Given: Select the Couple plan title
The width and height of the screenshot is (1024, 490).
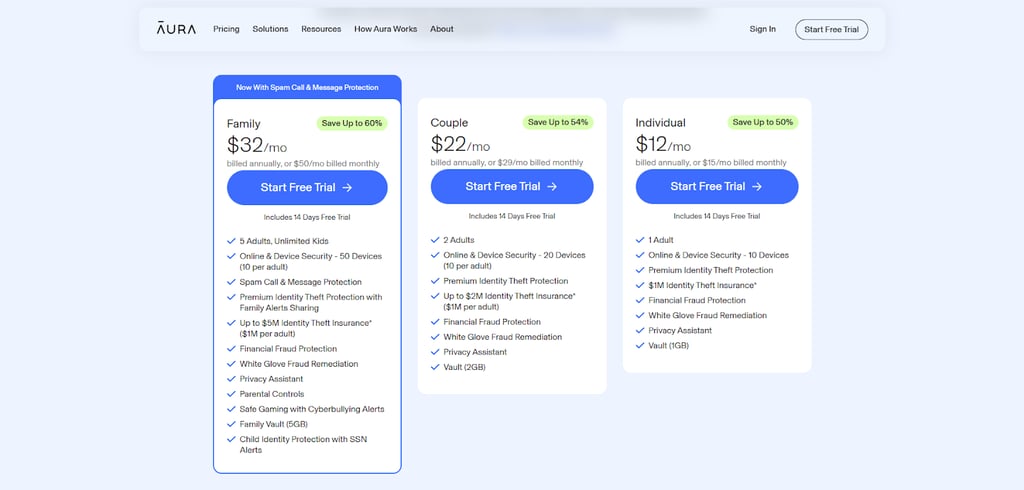Looking at the screenshot, I should [x=449, y=123].
